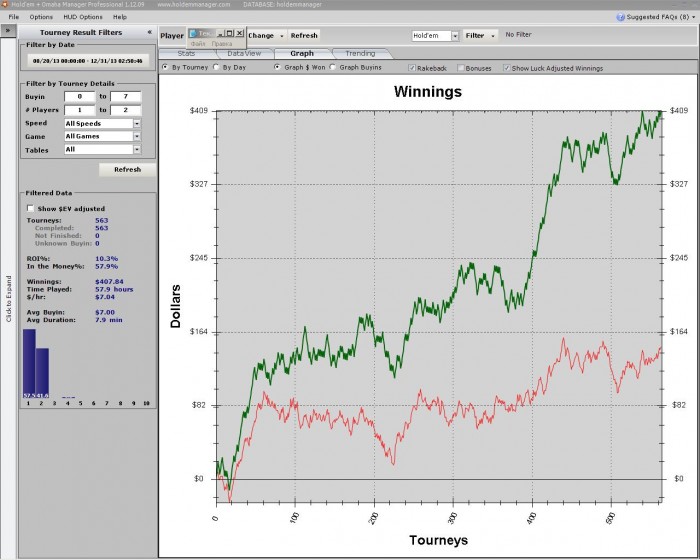
Task: Click the Click to Expand sidebar
Action: point(8,298)
